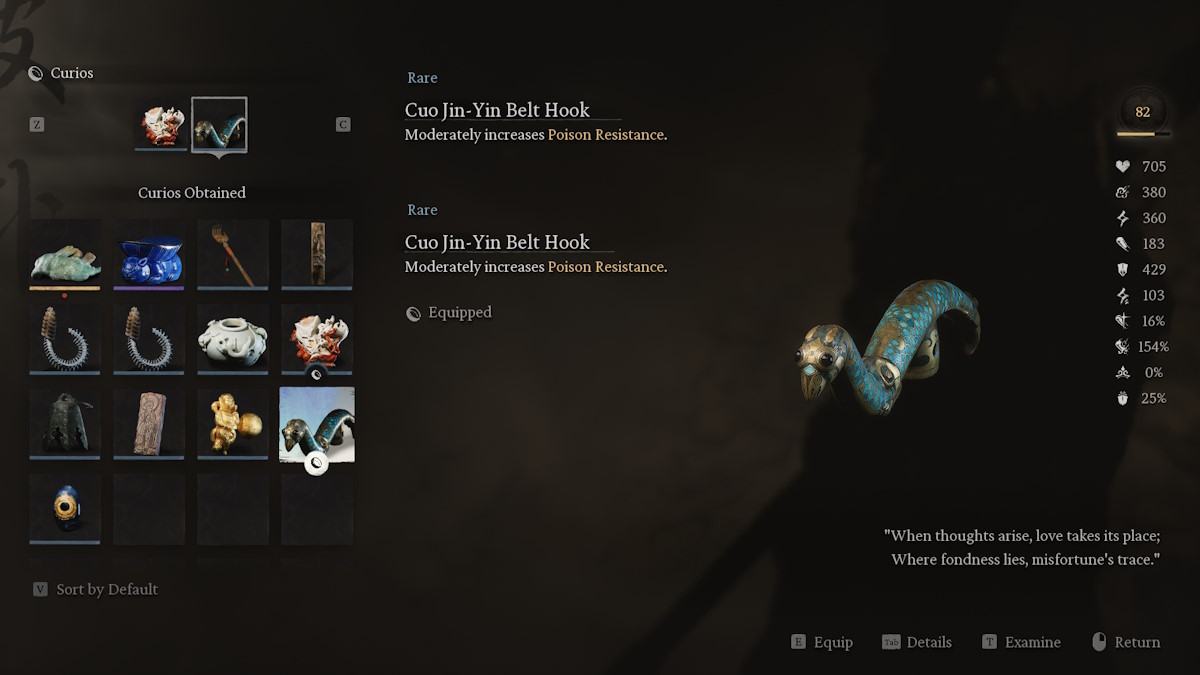Image resolution: width=1200 pixels, height=675 pixels.
Task: Pick the wooden back scratcher curio
Action: pos(233,255)
